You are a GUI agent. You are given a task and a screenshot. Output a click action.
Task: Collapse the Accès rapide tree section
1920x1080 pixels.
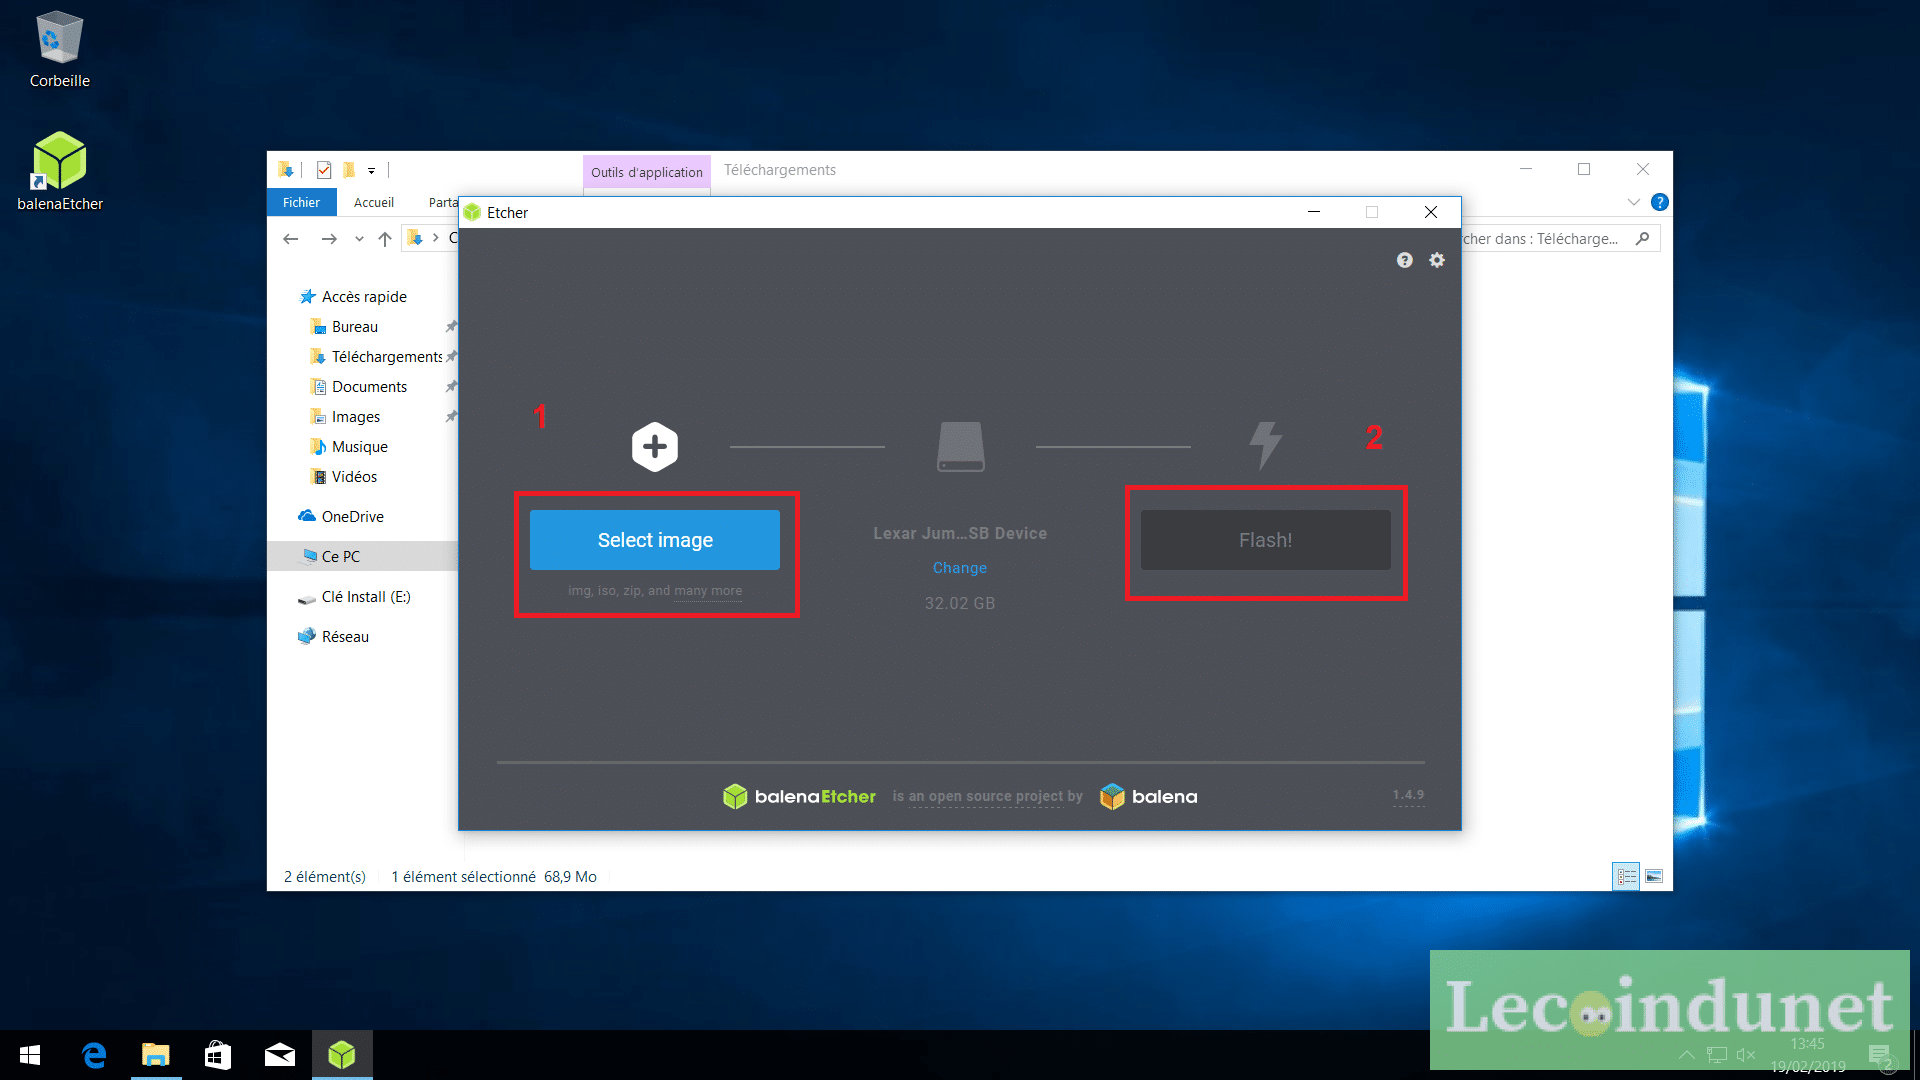click(x=290, y=296)
